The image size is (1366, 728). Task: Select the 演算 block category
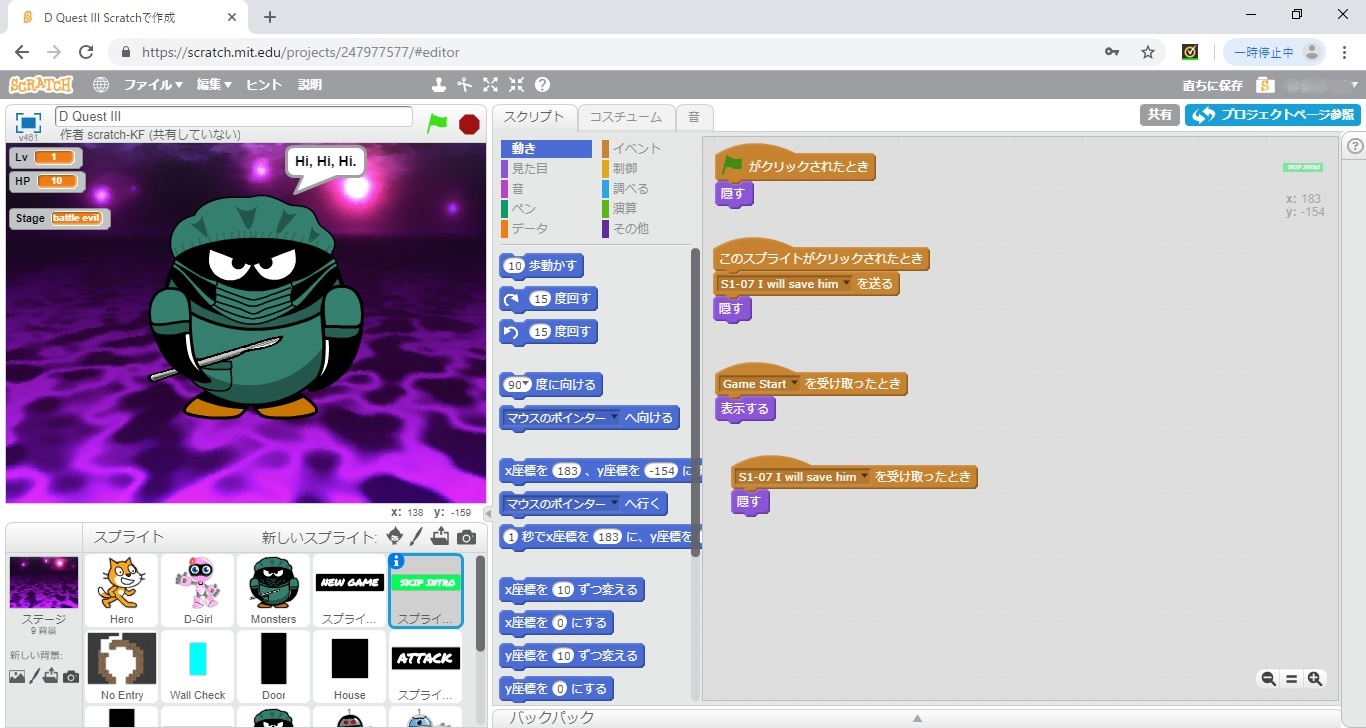pyautogui.click(x=625, y=209)
